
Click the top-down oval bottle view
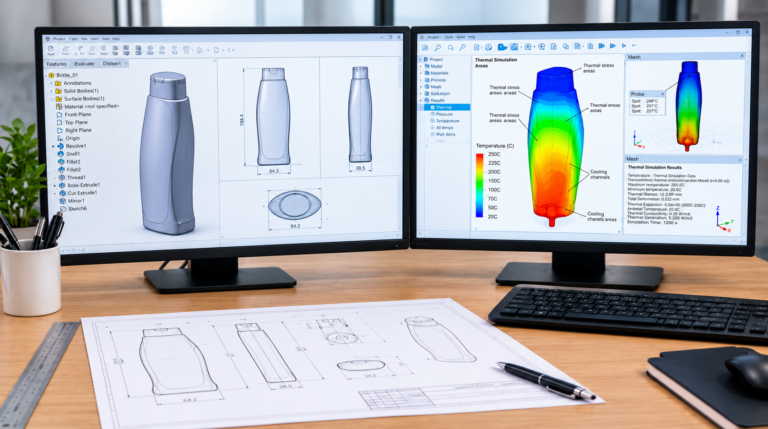(x=295, y=205)
